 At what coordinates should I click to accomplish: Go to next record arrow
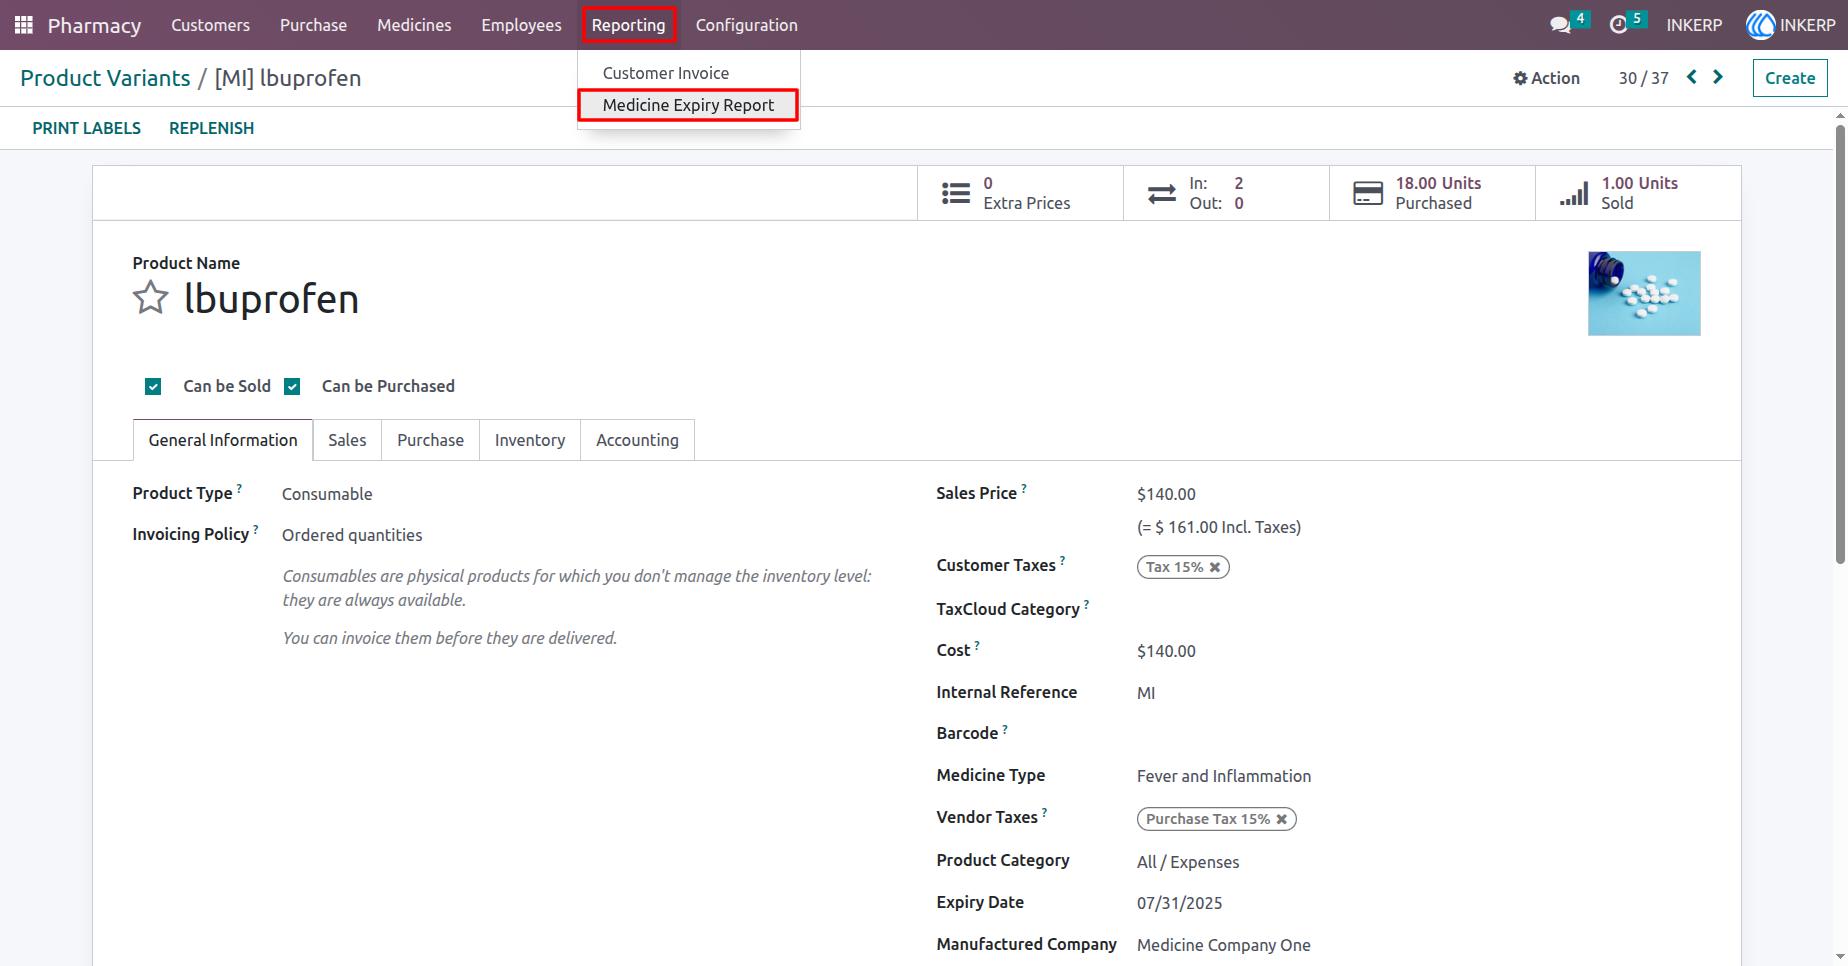tap(1718, 77)
